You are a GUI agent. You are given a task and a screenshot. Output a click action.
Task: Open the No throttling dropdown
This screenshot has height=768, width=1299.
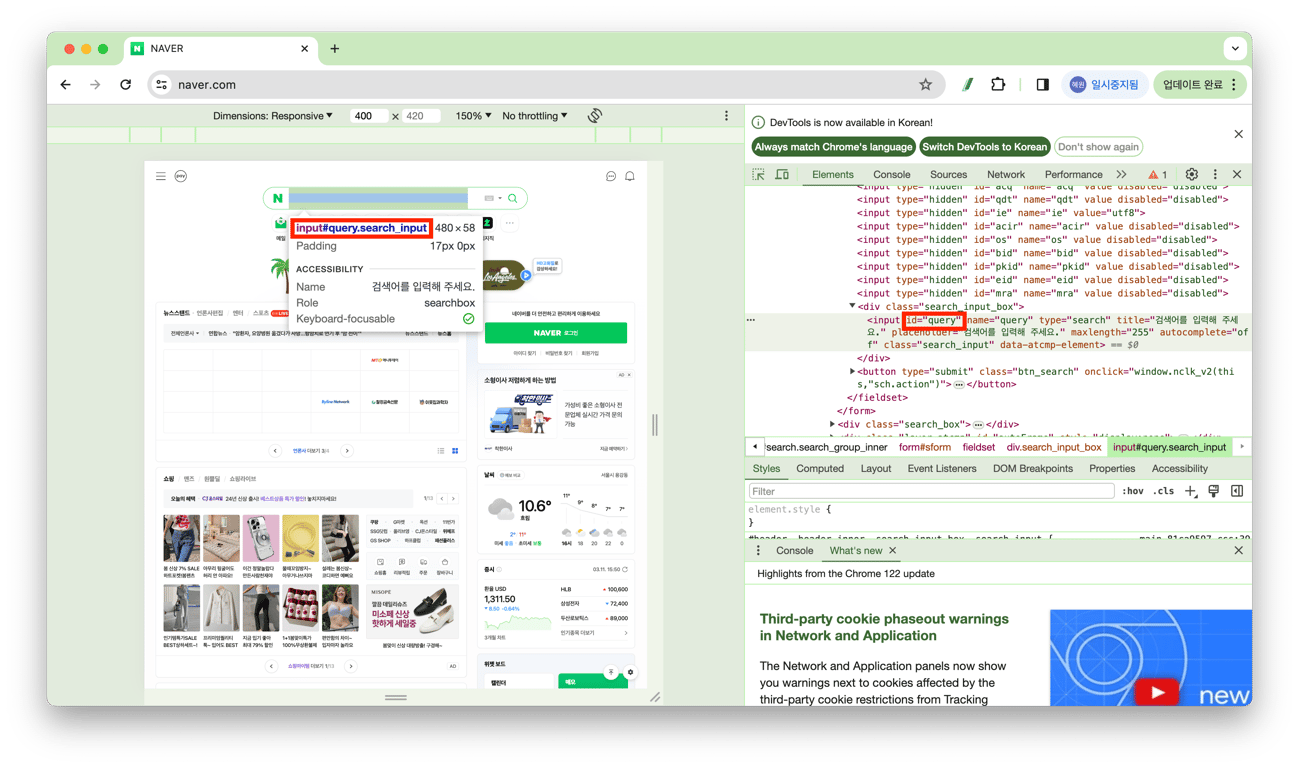(535, 116)
